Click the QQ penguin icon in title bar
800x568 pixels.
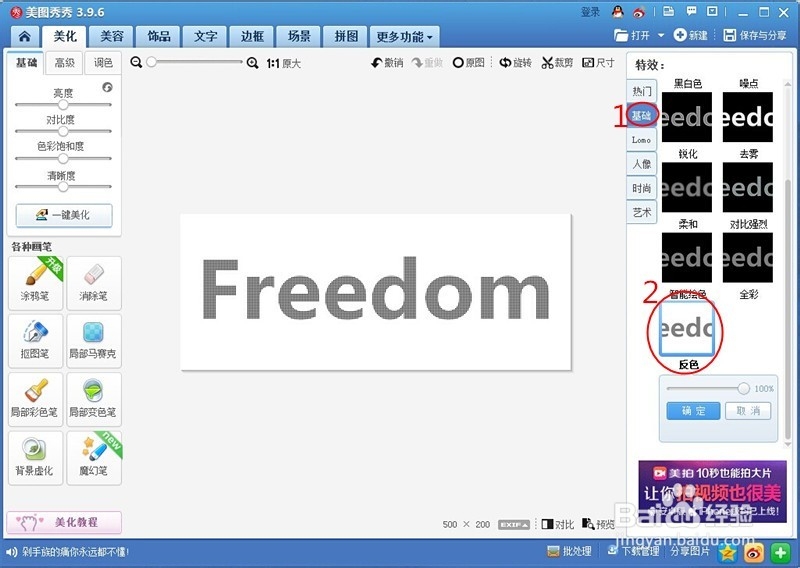click(x=618, y=12)
